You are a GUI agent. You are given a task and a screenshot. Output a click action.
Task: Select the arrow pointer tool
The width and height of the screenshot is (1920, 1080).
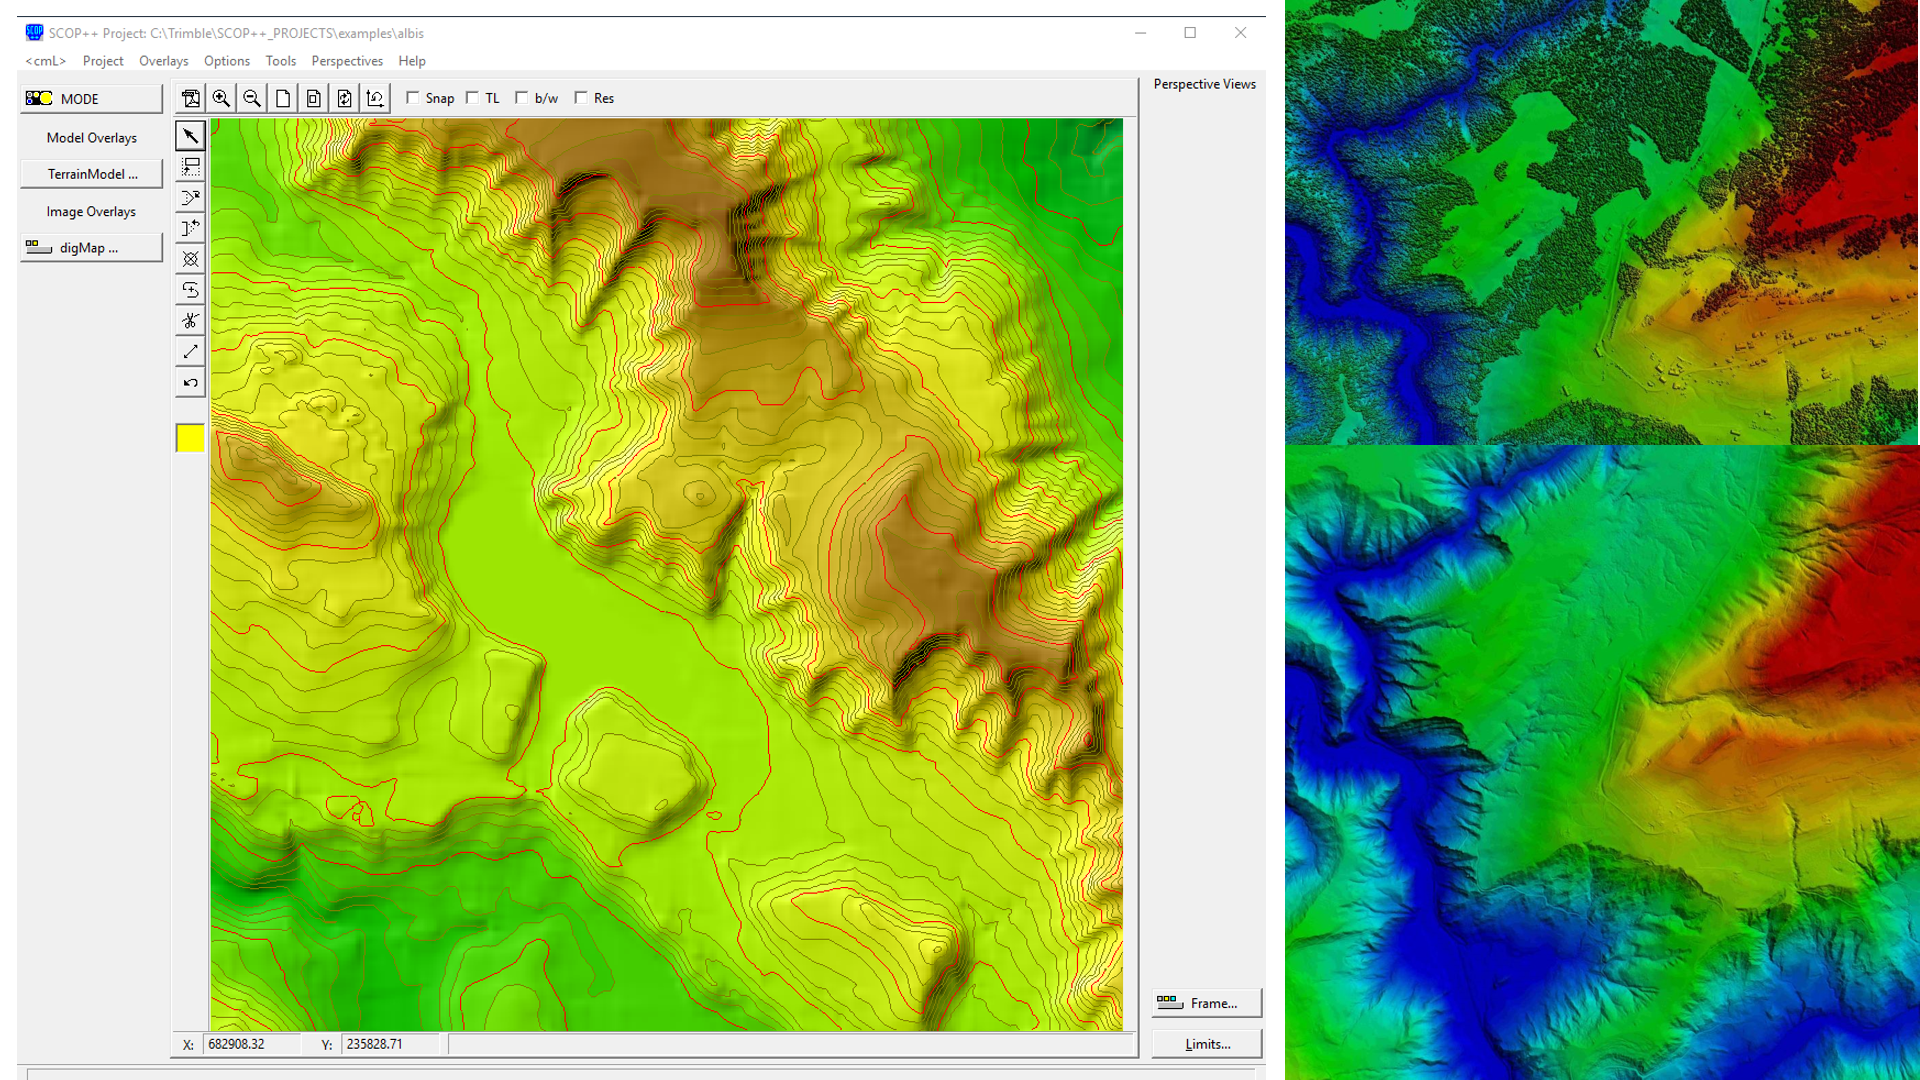coord(190,136)
